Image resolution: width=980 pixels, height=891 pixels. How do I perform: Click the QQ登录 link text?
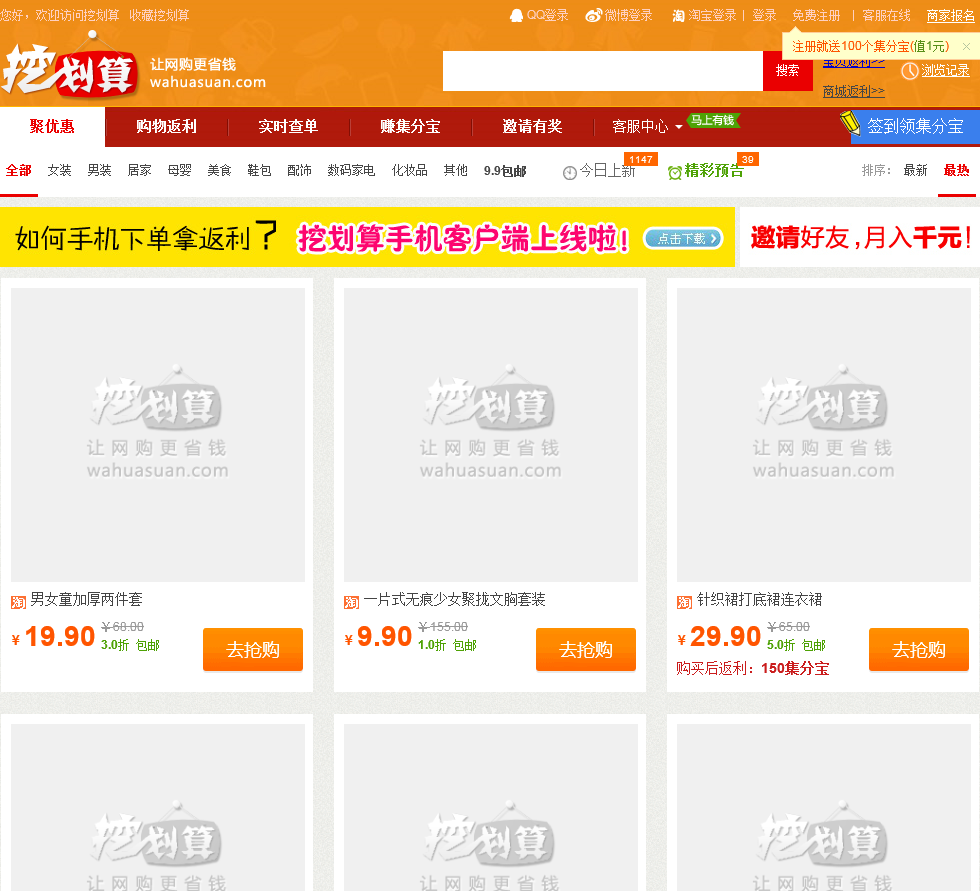click(x=548, y=15)
